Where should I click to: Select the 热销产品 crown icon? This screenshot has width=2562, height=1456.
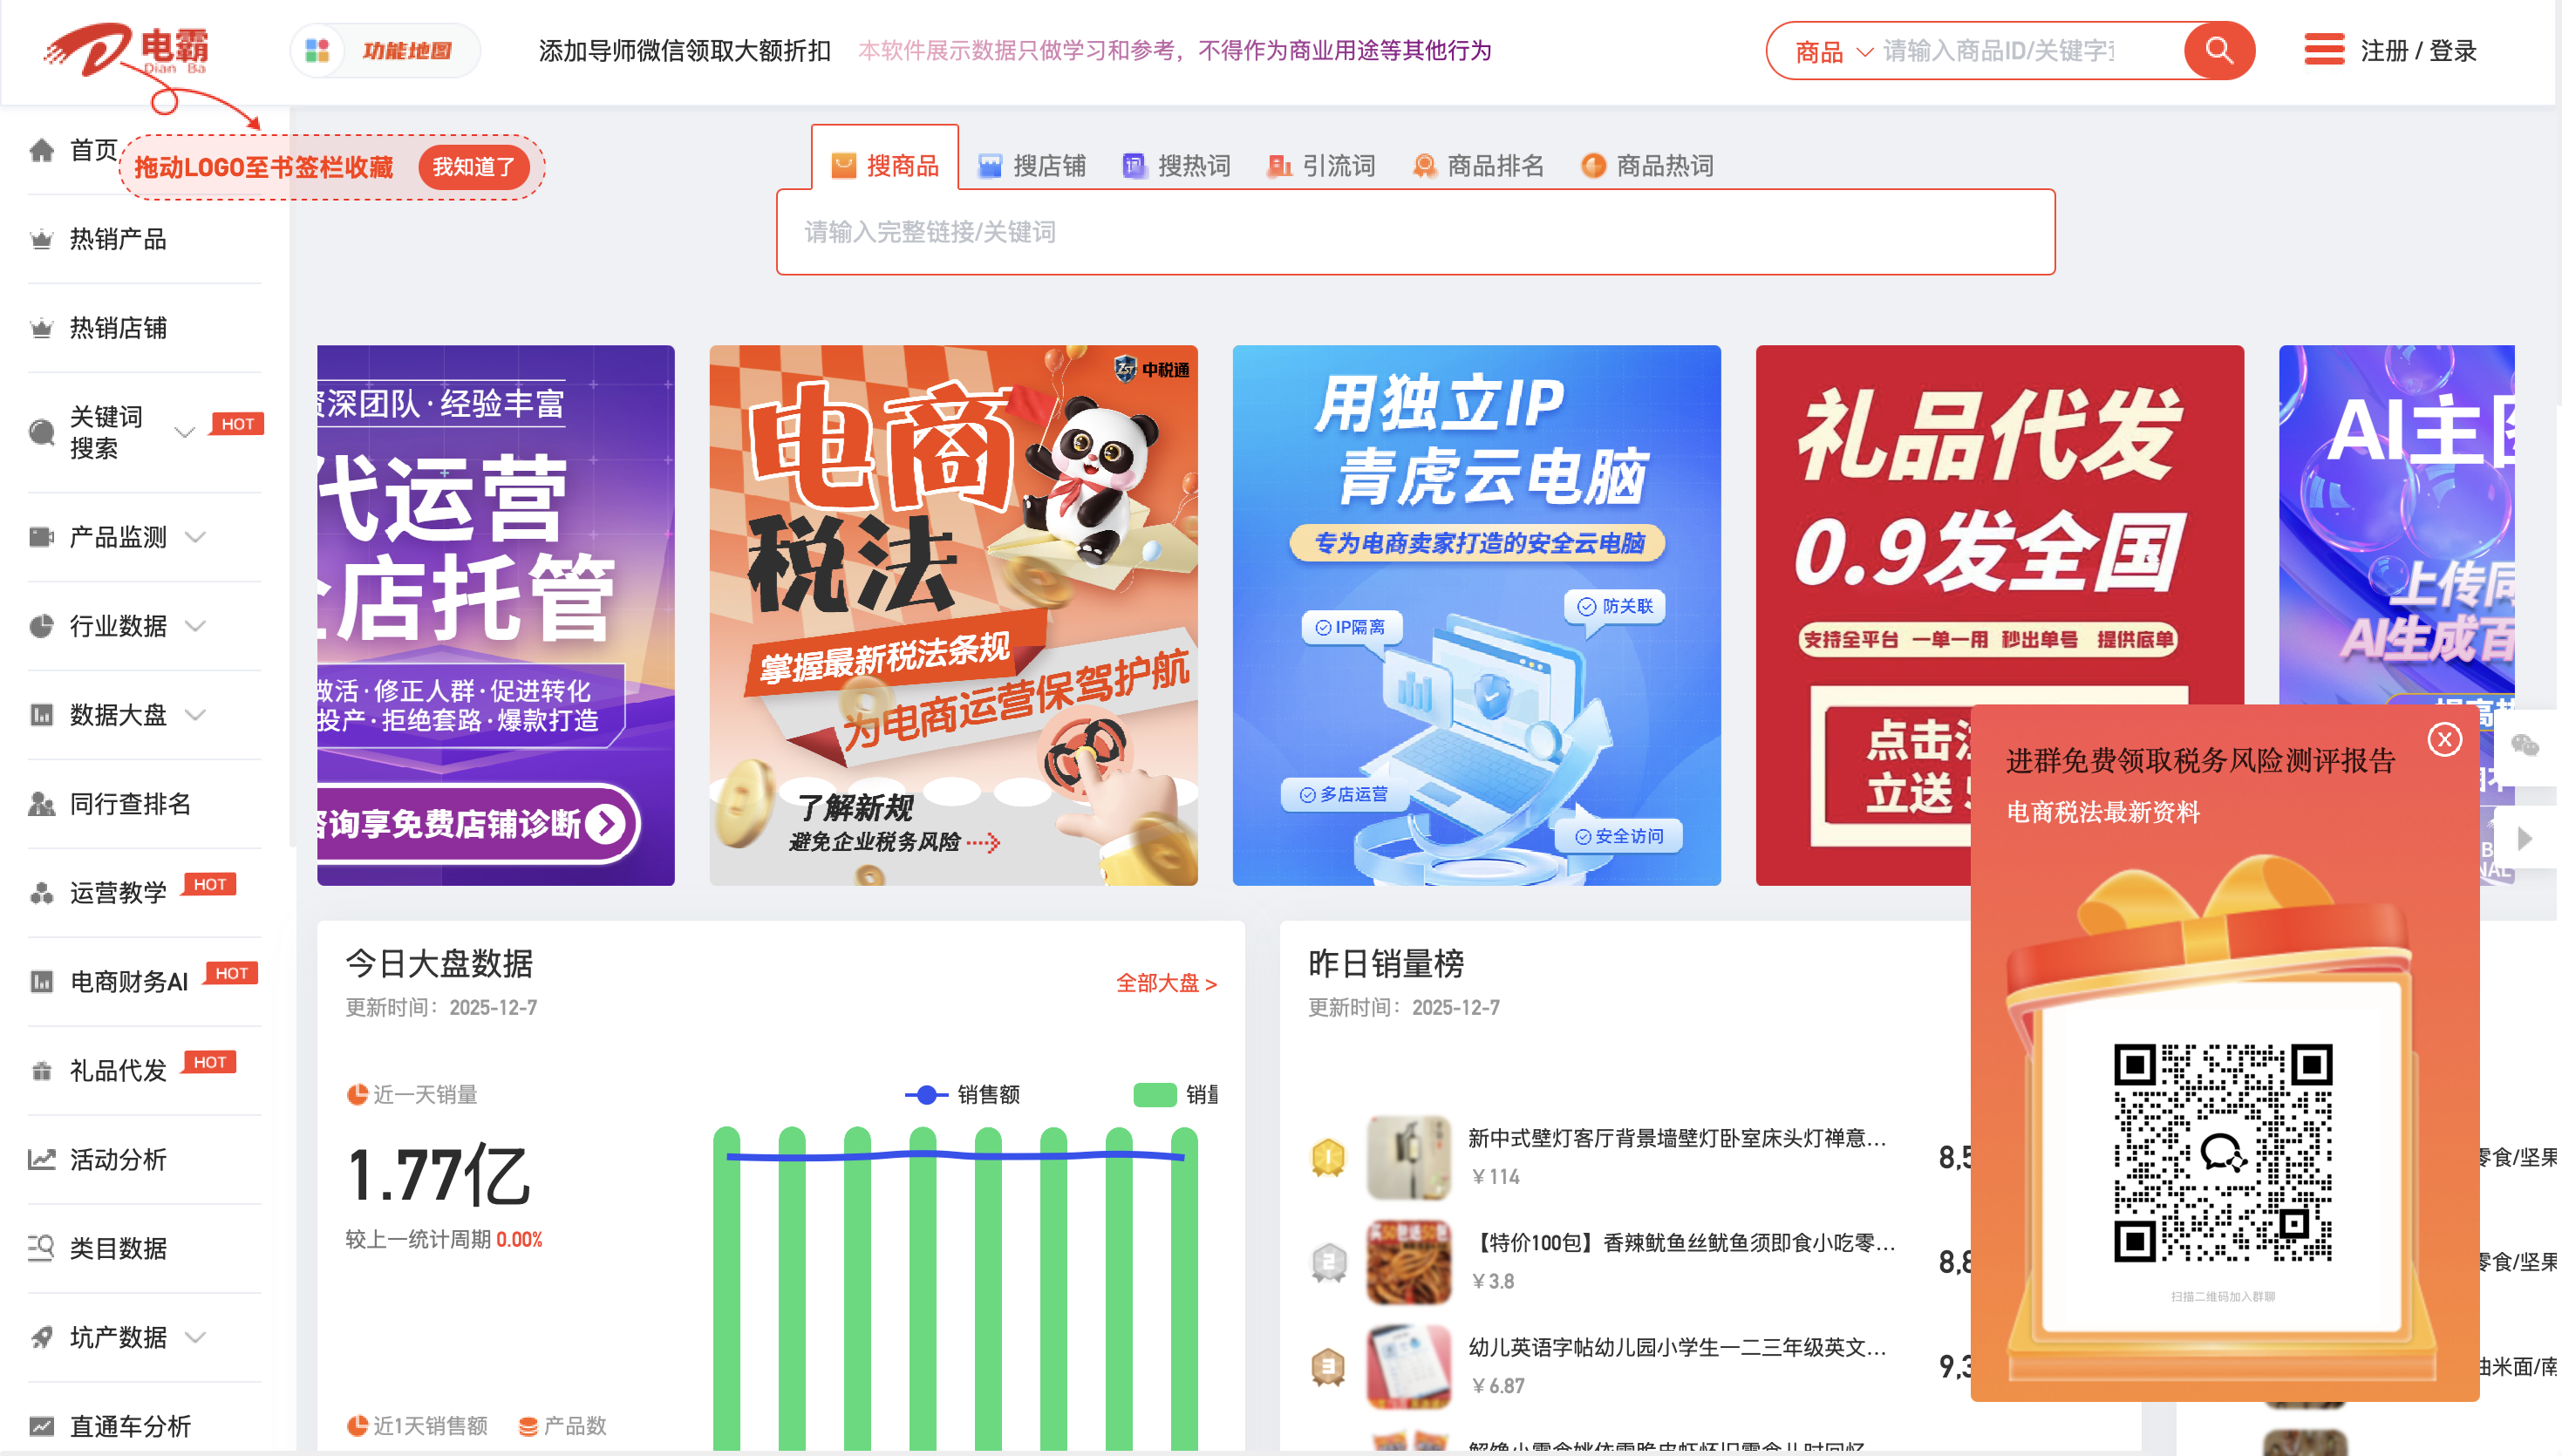click(x=42, y=239)
